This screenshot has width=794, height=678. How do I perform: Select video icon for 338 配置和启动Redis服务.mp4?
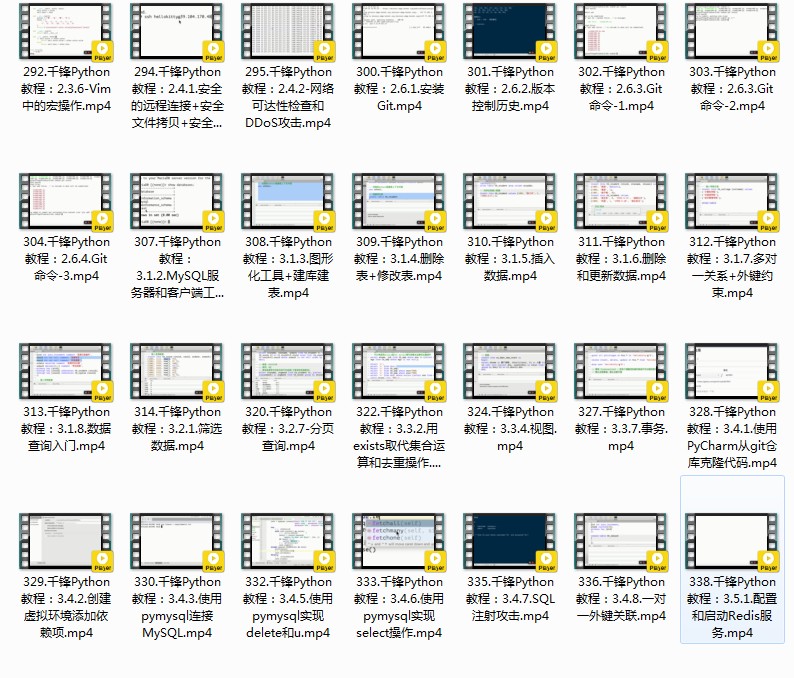[732, 542]
